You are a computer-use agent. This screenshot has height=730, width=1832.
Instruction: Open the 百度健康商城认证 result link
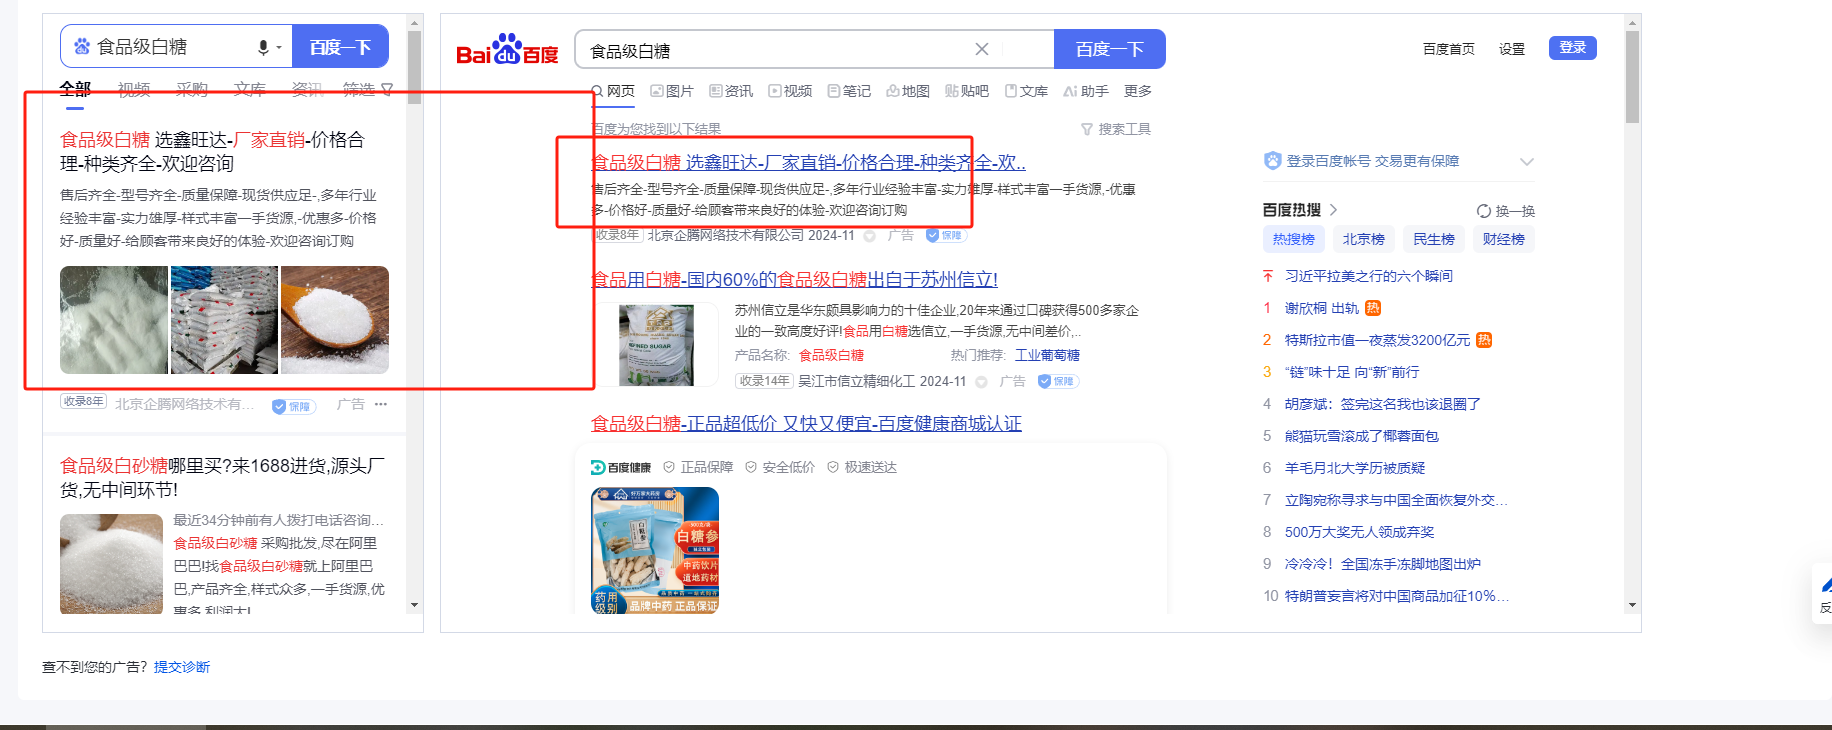coord(806,424)
